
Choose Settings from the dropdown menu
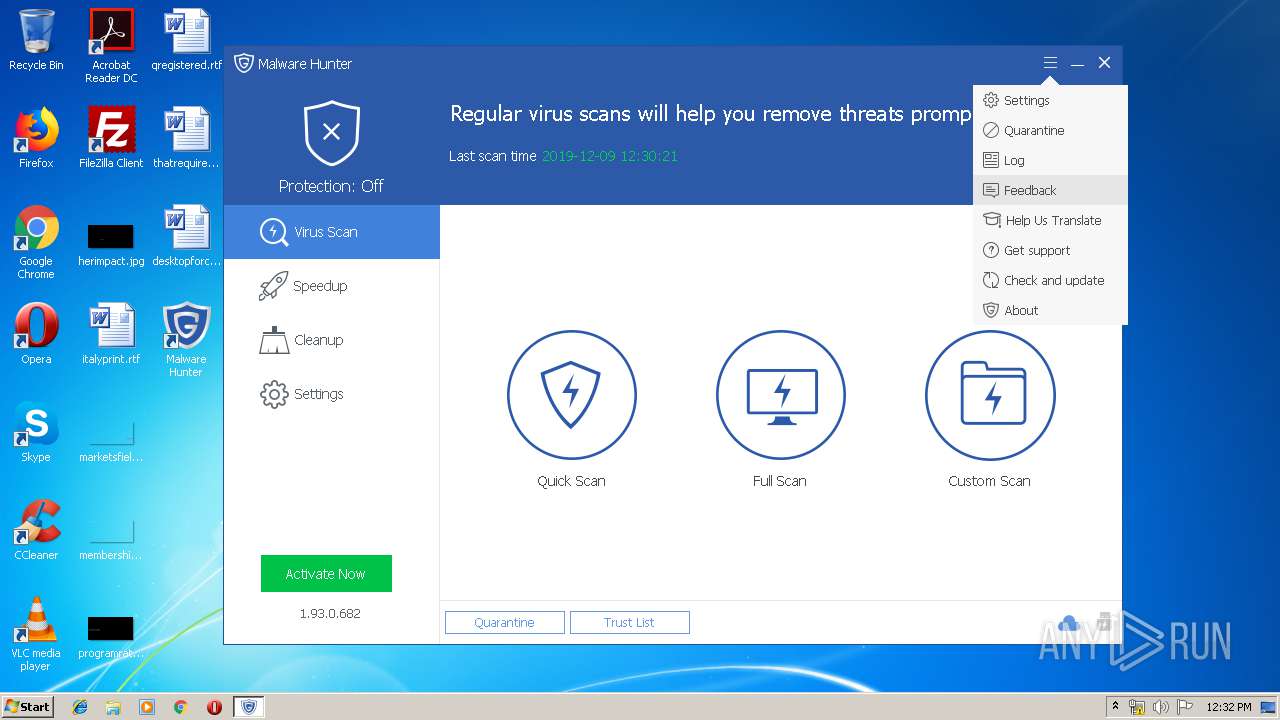point(1050,100)
